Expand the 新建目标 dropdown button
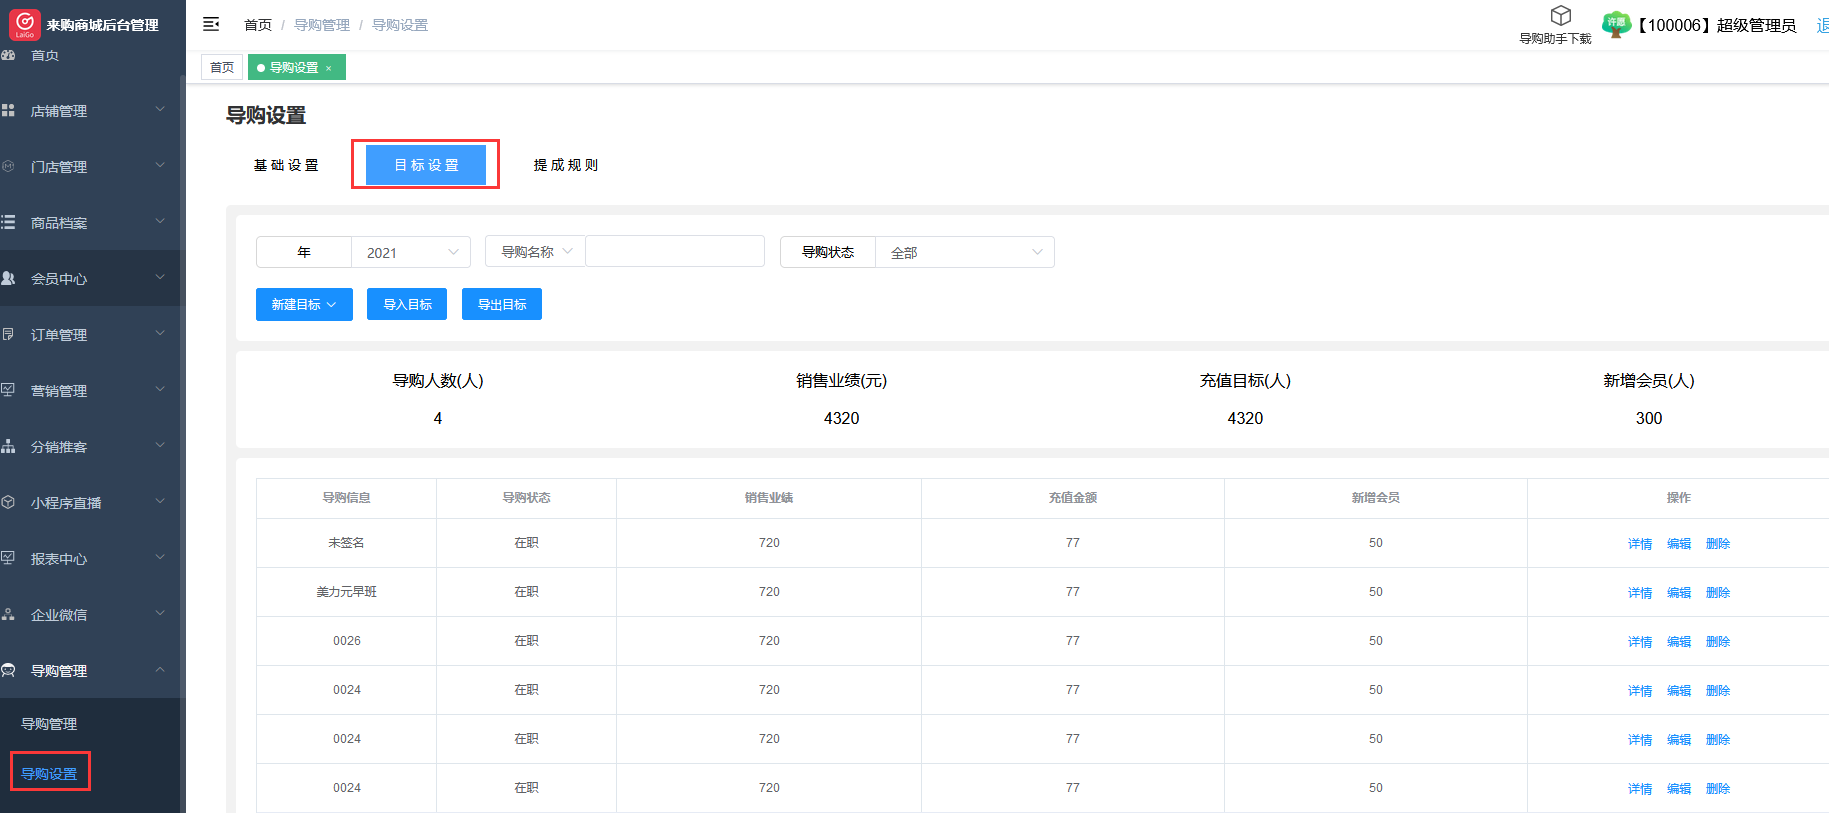Screen dimensions: 1829x813 pyautogui.click(x=304, y=305)
